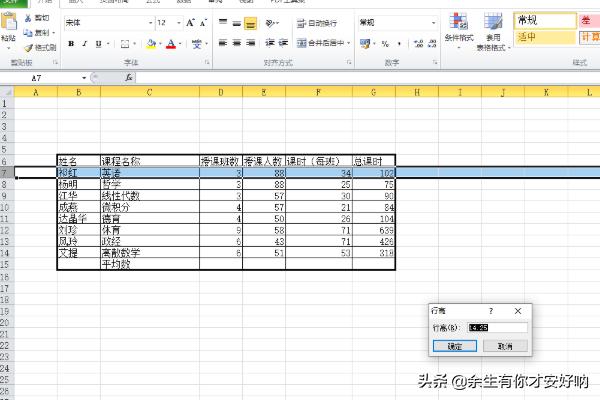Click the Format Painter brush icon
Image resolution: width=600 pixels, height=400 pixels.
28,48
